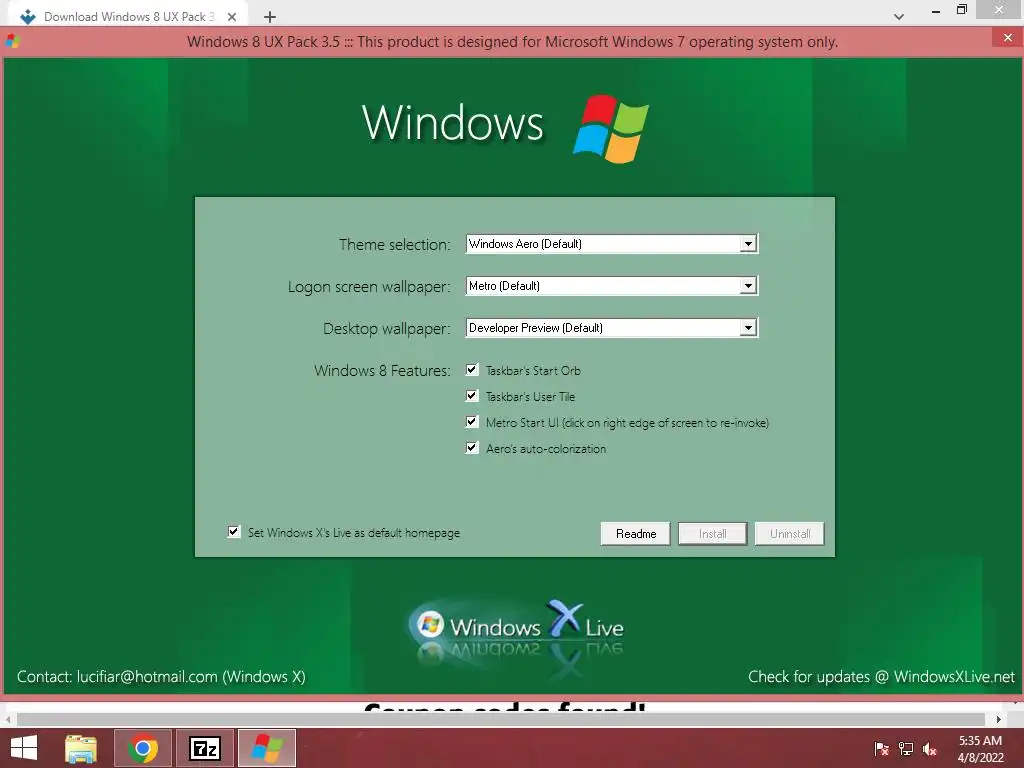Open the browser tab search chevron
Image resolution: width=1024 pixels, height=768 pixels.
point(899,16)
